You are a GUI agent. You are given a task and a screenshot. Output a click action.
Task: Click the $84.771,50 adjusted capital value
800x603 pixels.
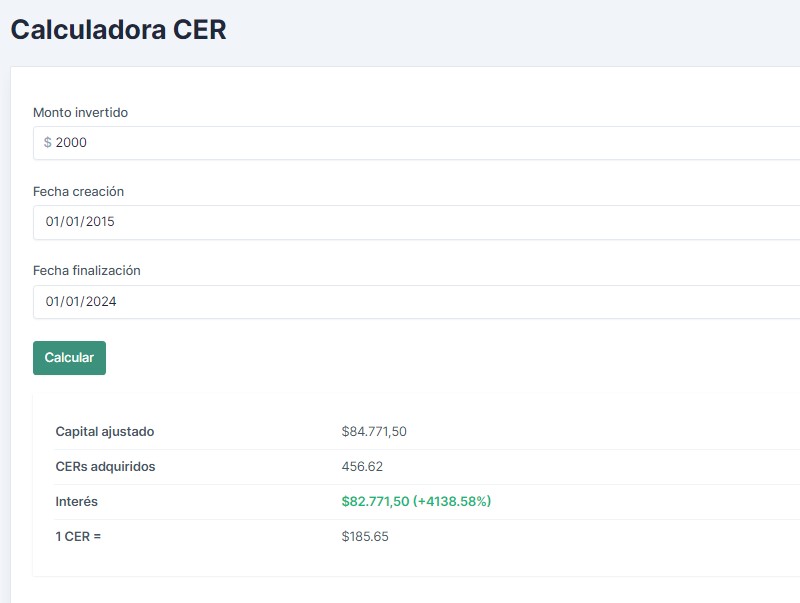pos(374,432)
